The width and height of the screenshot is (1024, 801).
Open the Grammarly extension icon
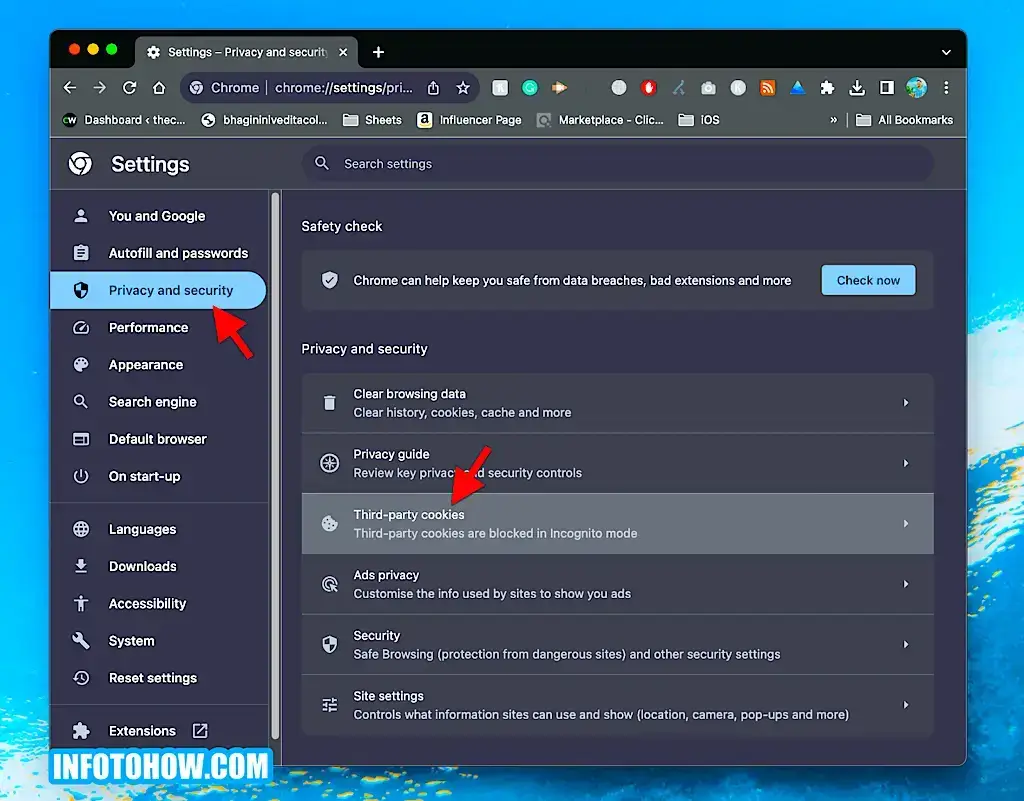point(530,87)
